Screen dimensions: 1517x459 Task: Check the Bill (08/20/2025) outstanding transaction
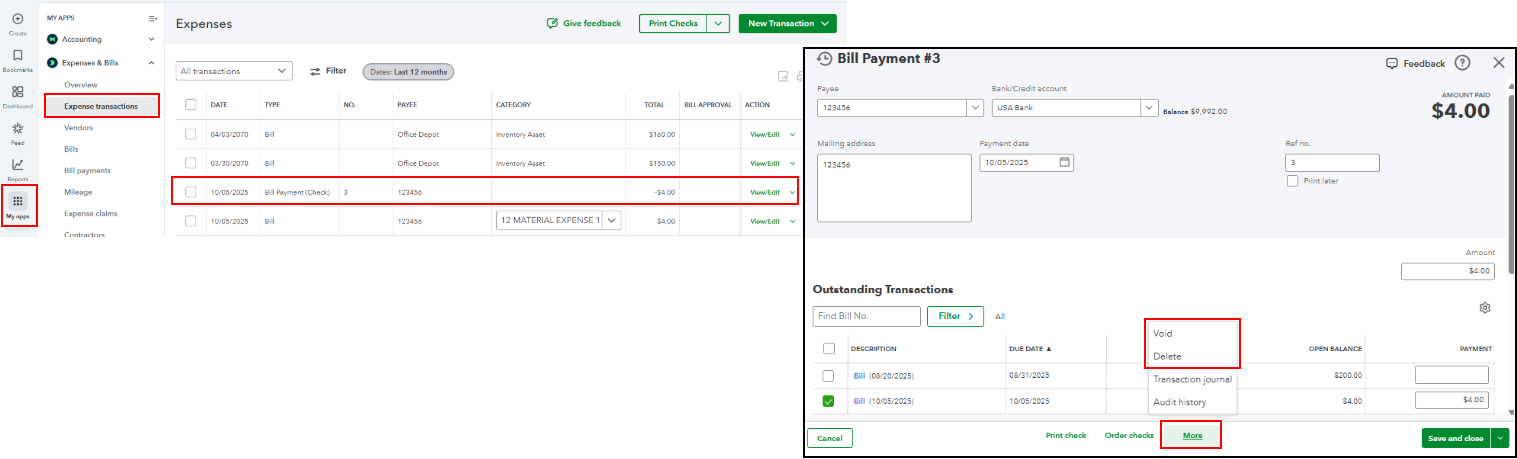pos(828,375)
